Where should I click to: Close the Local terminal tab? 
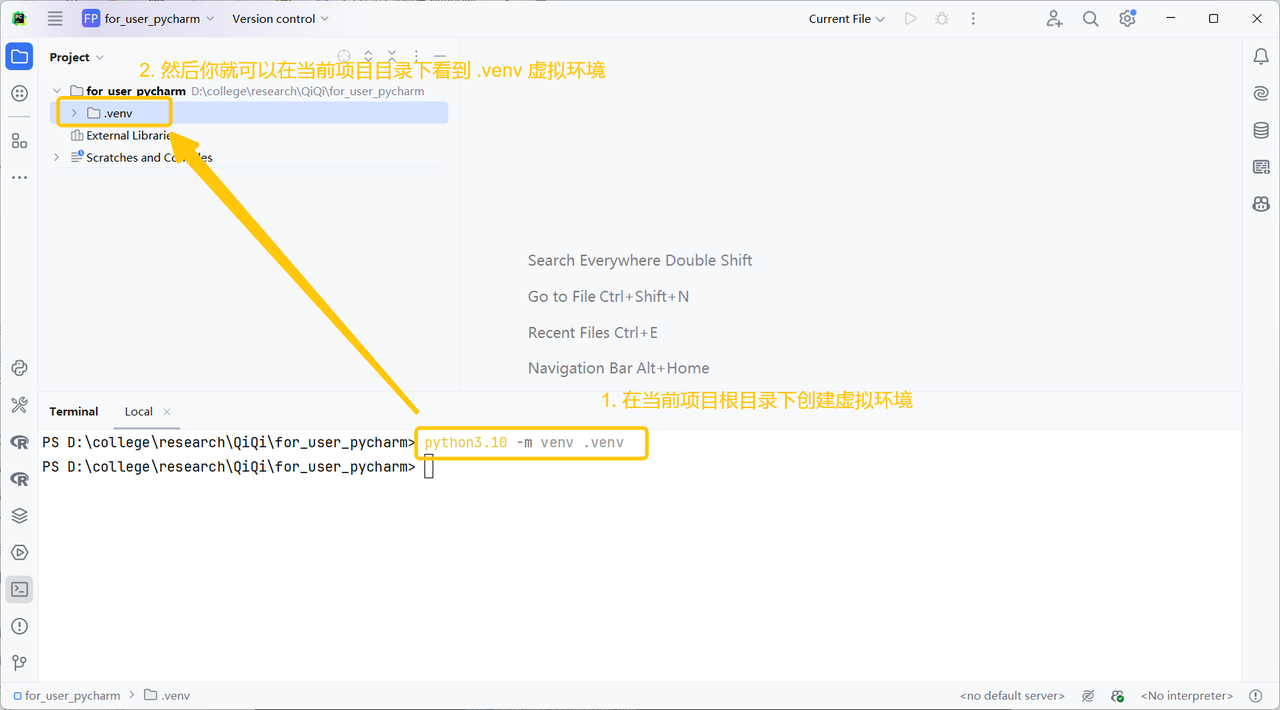click(x=167, y=412)
